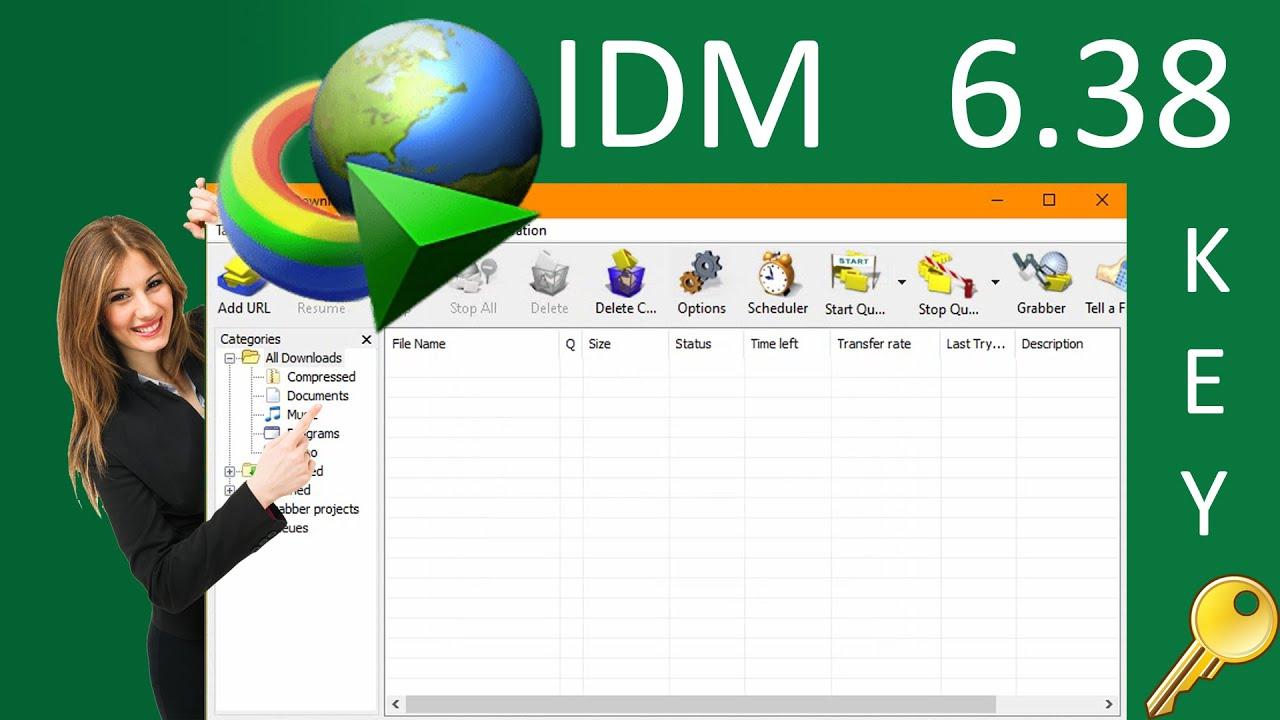Close the IDM window
The height and width of the screenshot is (720, 1280).
tap(1102, 200)
